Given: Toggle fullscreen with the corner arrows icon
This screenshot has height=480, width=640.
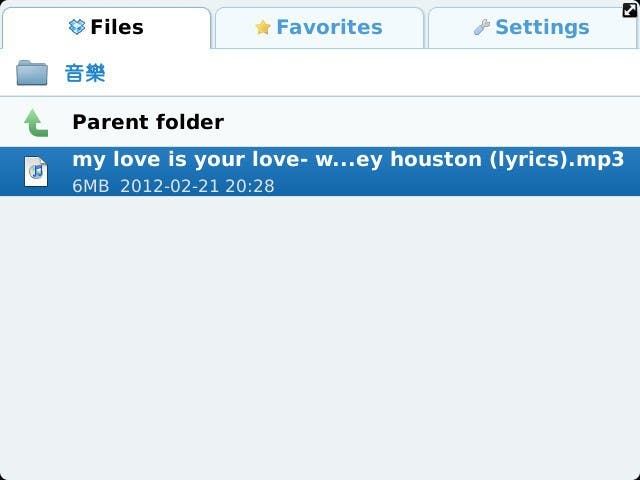Looking at the screenshot, I should 630,9.
